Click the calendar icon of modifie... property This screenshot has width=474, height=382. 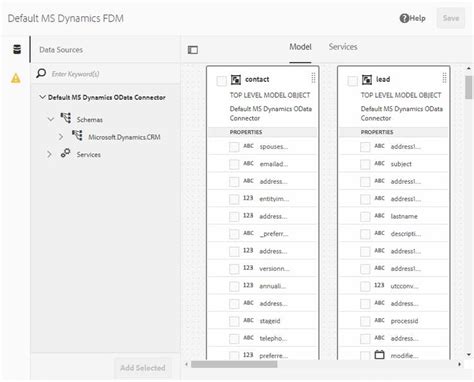pos(379,354)
